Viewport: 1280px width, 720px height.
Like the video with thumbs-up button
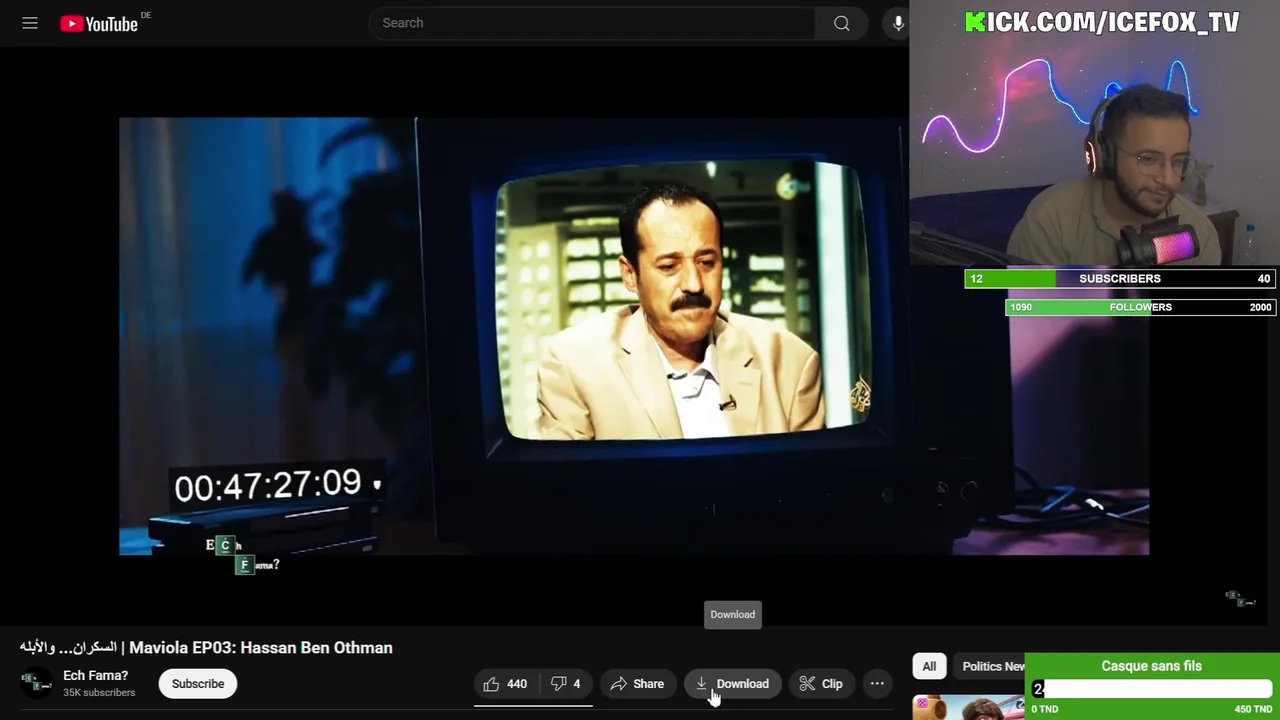[505, 684]
